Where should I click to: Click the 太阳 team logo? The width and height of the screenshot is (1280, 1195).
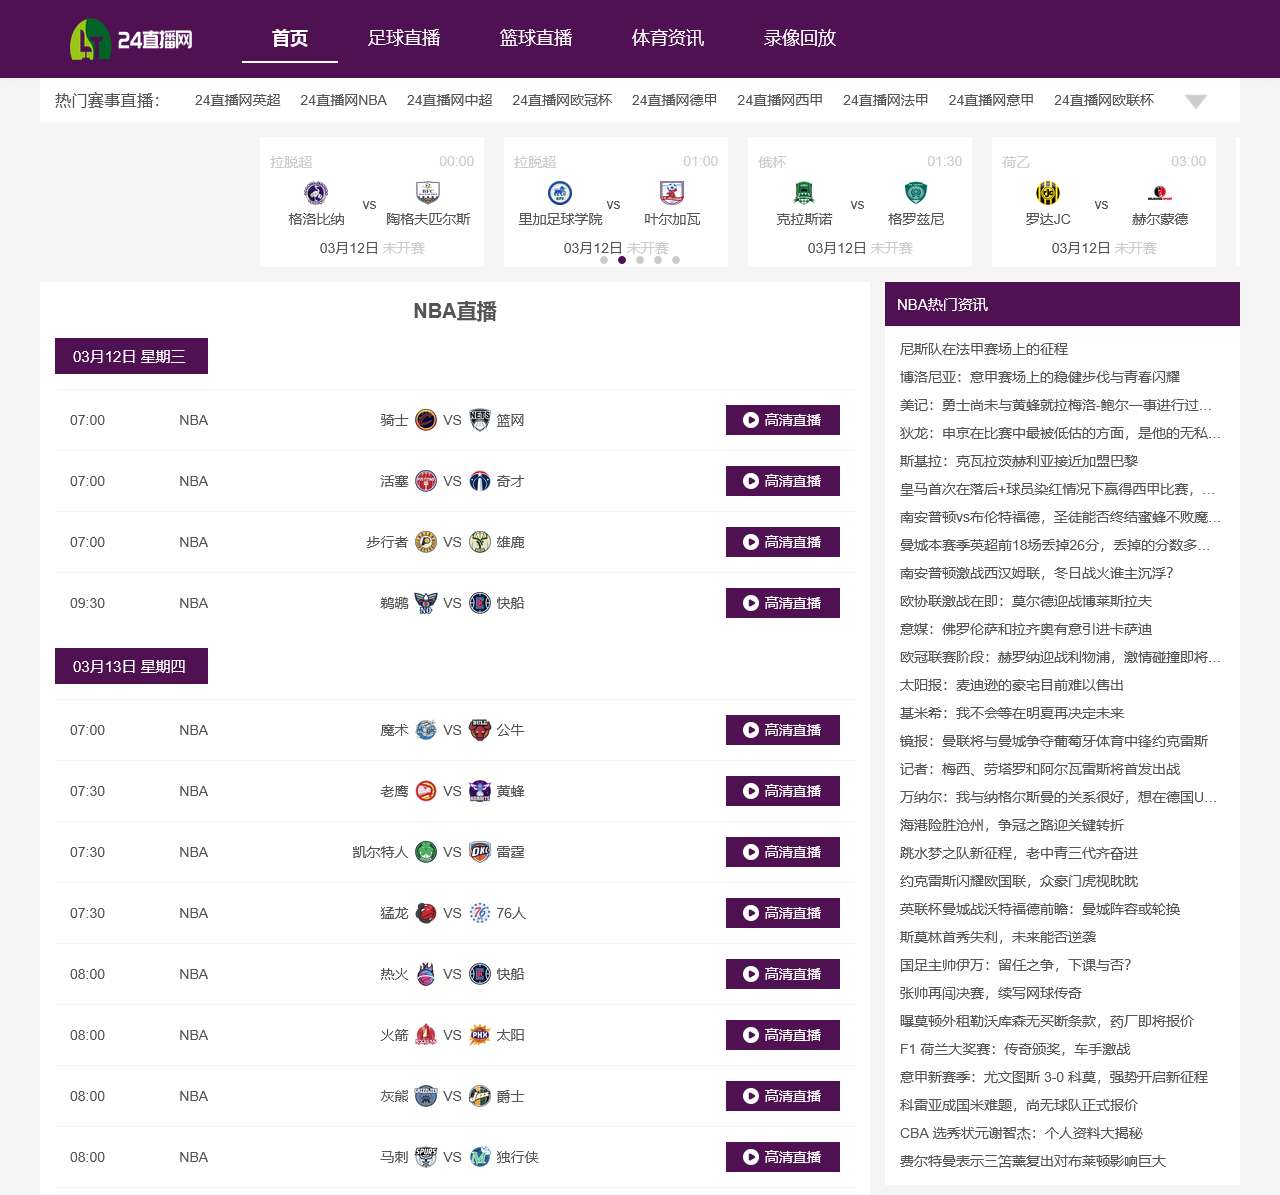tap(480, 1035)
